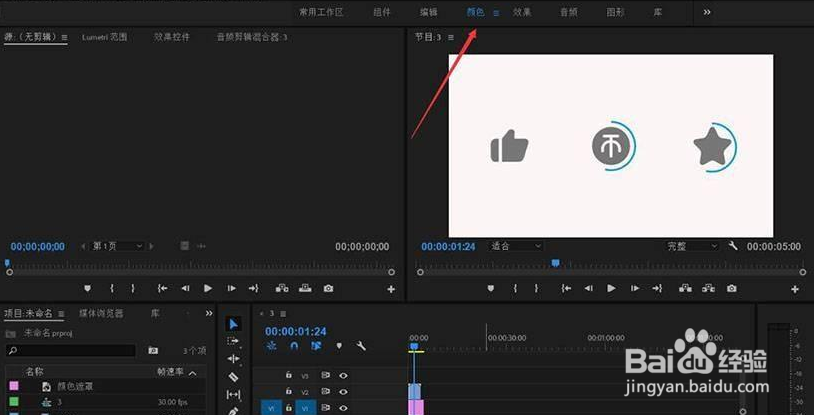Expand workspace overflow chevrons at top
This screenshot has height=415, width=814.
pyautogui.click(x=707, y=12)
